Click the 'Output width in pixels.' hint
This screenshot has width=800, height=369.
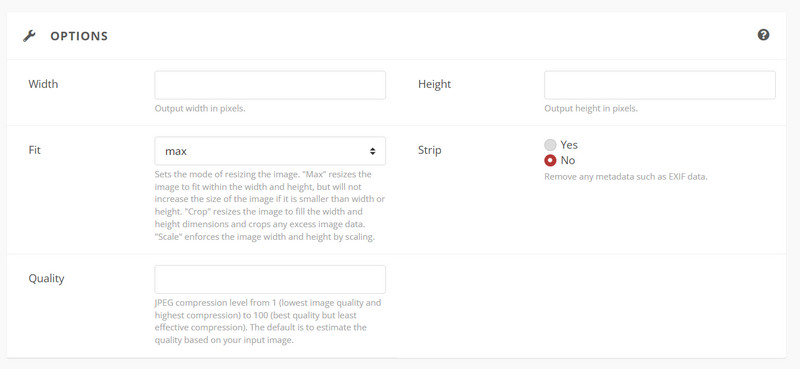pos(200,109)
